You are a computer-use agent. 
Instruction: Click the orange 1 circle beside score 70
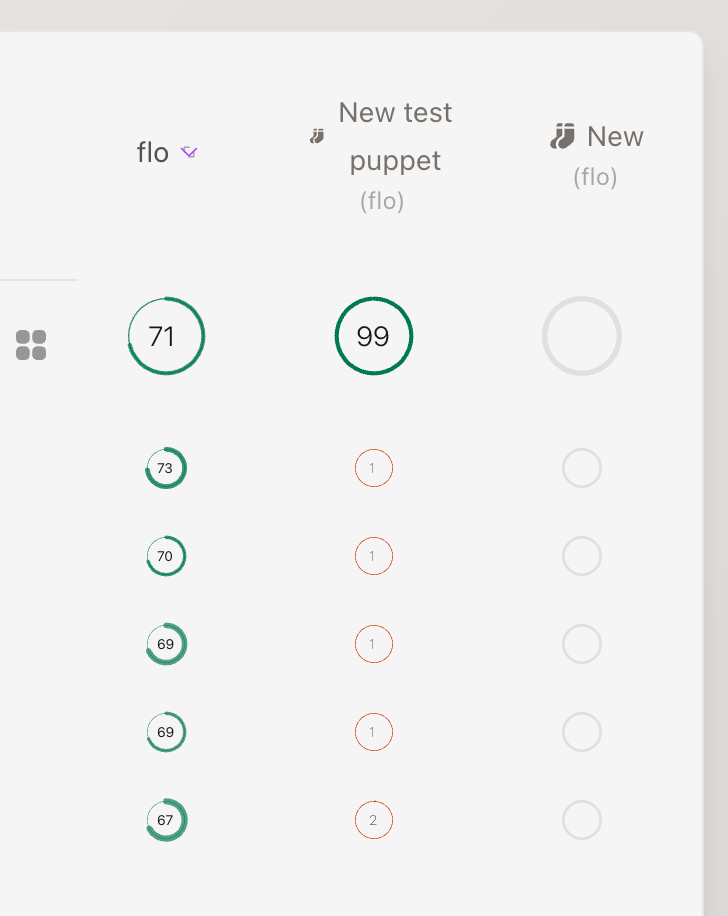pyautogui.click(x=373, y=556)
